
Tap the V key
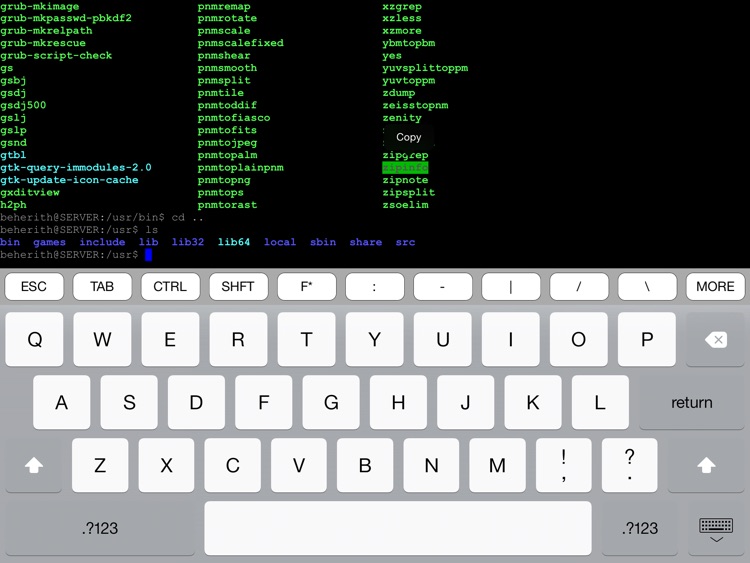299,465
